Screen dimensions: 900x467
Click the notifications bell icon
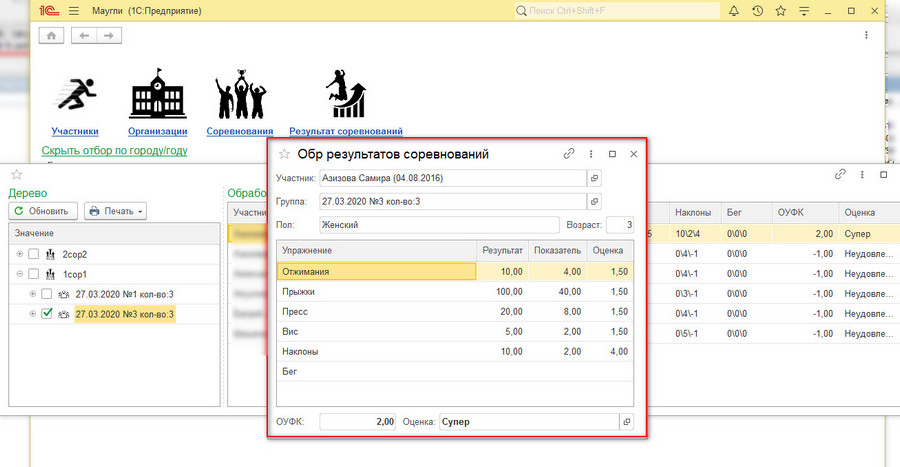(735, 11)
